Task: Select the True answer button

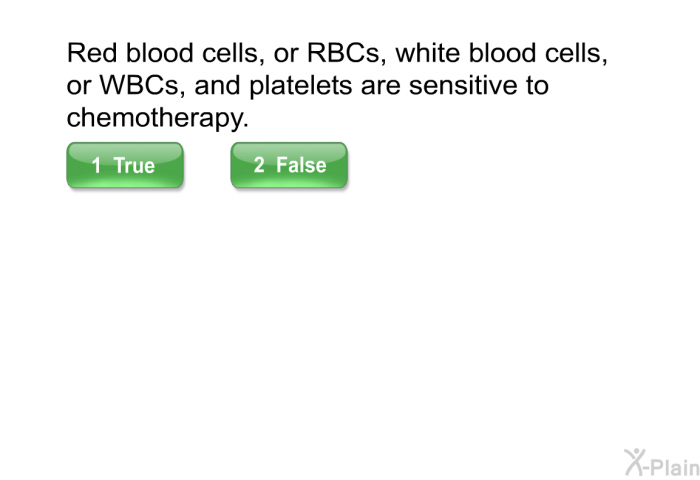Action: tap(125, 165)
